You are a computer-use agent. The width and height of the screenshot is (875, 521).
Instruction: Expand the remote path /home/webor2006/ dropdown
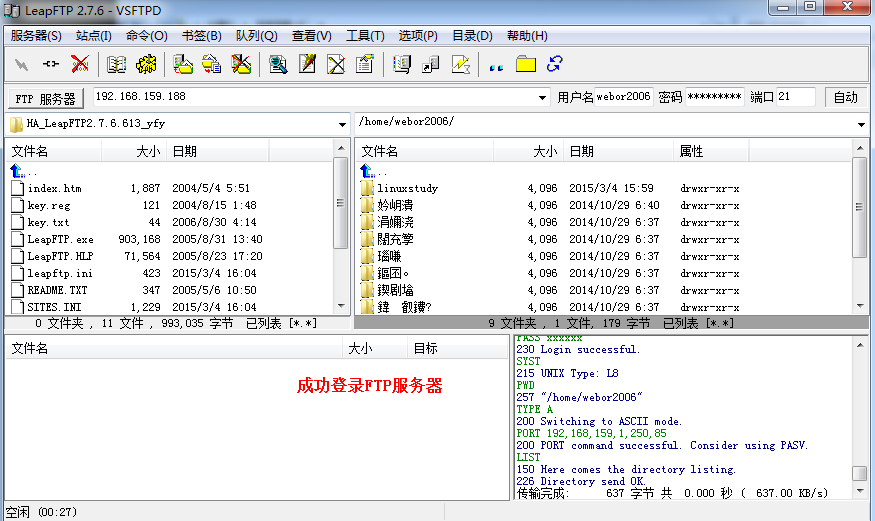coord(861,124)
